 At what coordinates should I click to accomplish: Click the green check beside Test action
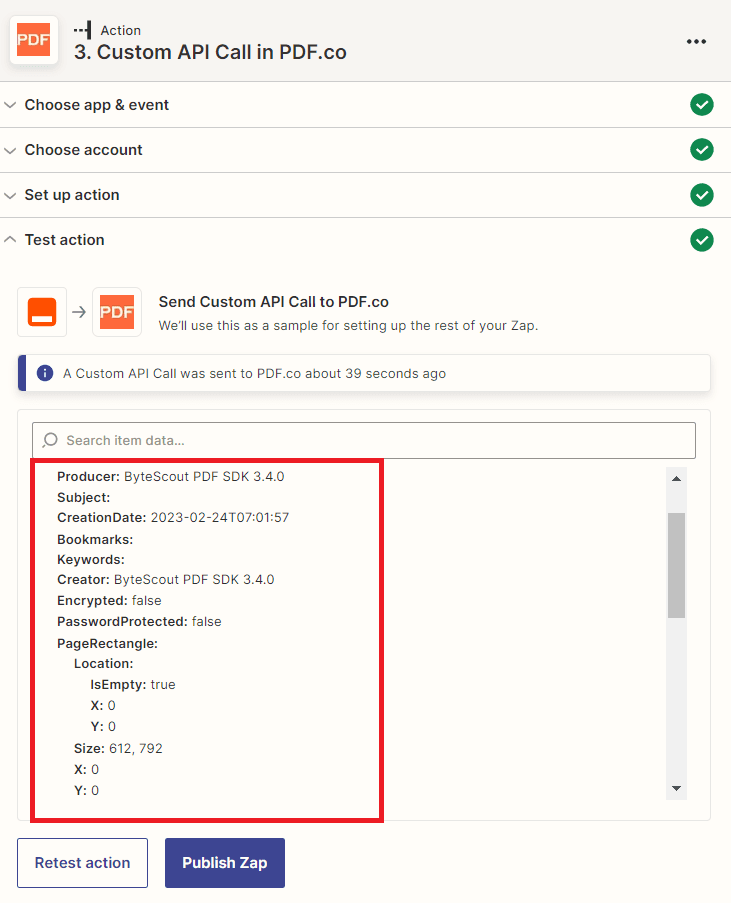pyautogui.click(x=702, y=240)
